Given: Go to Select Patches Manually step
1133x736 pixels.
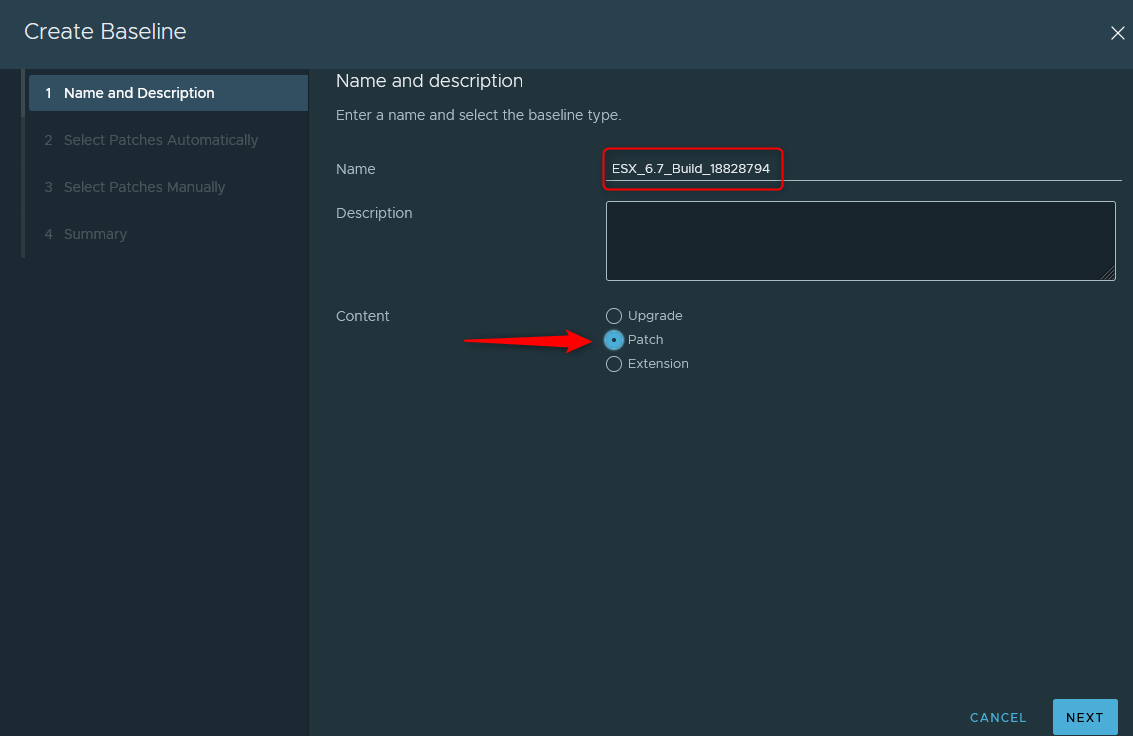Looking at the screenshot, I should (x=144, y=187).
